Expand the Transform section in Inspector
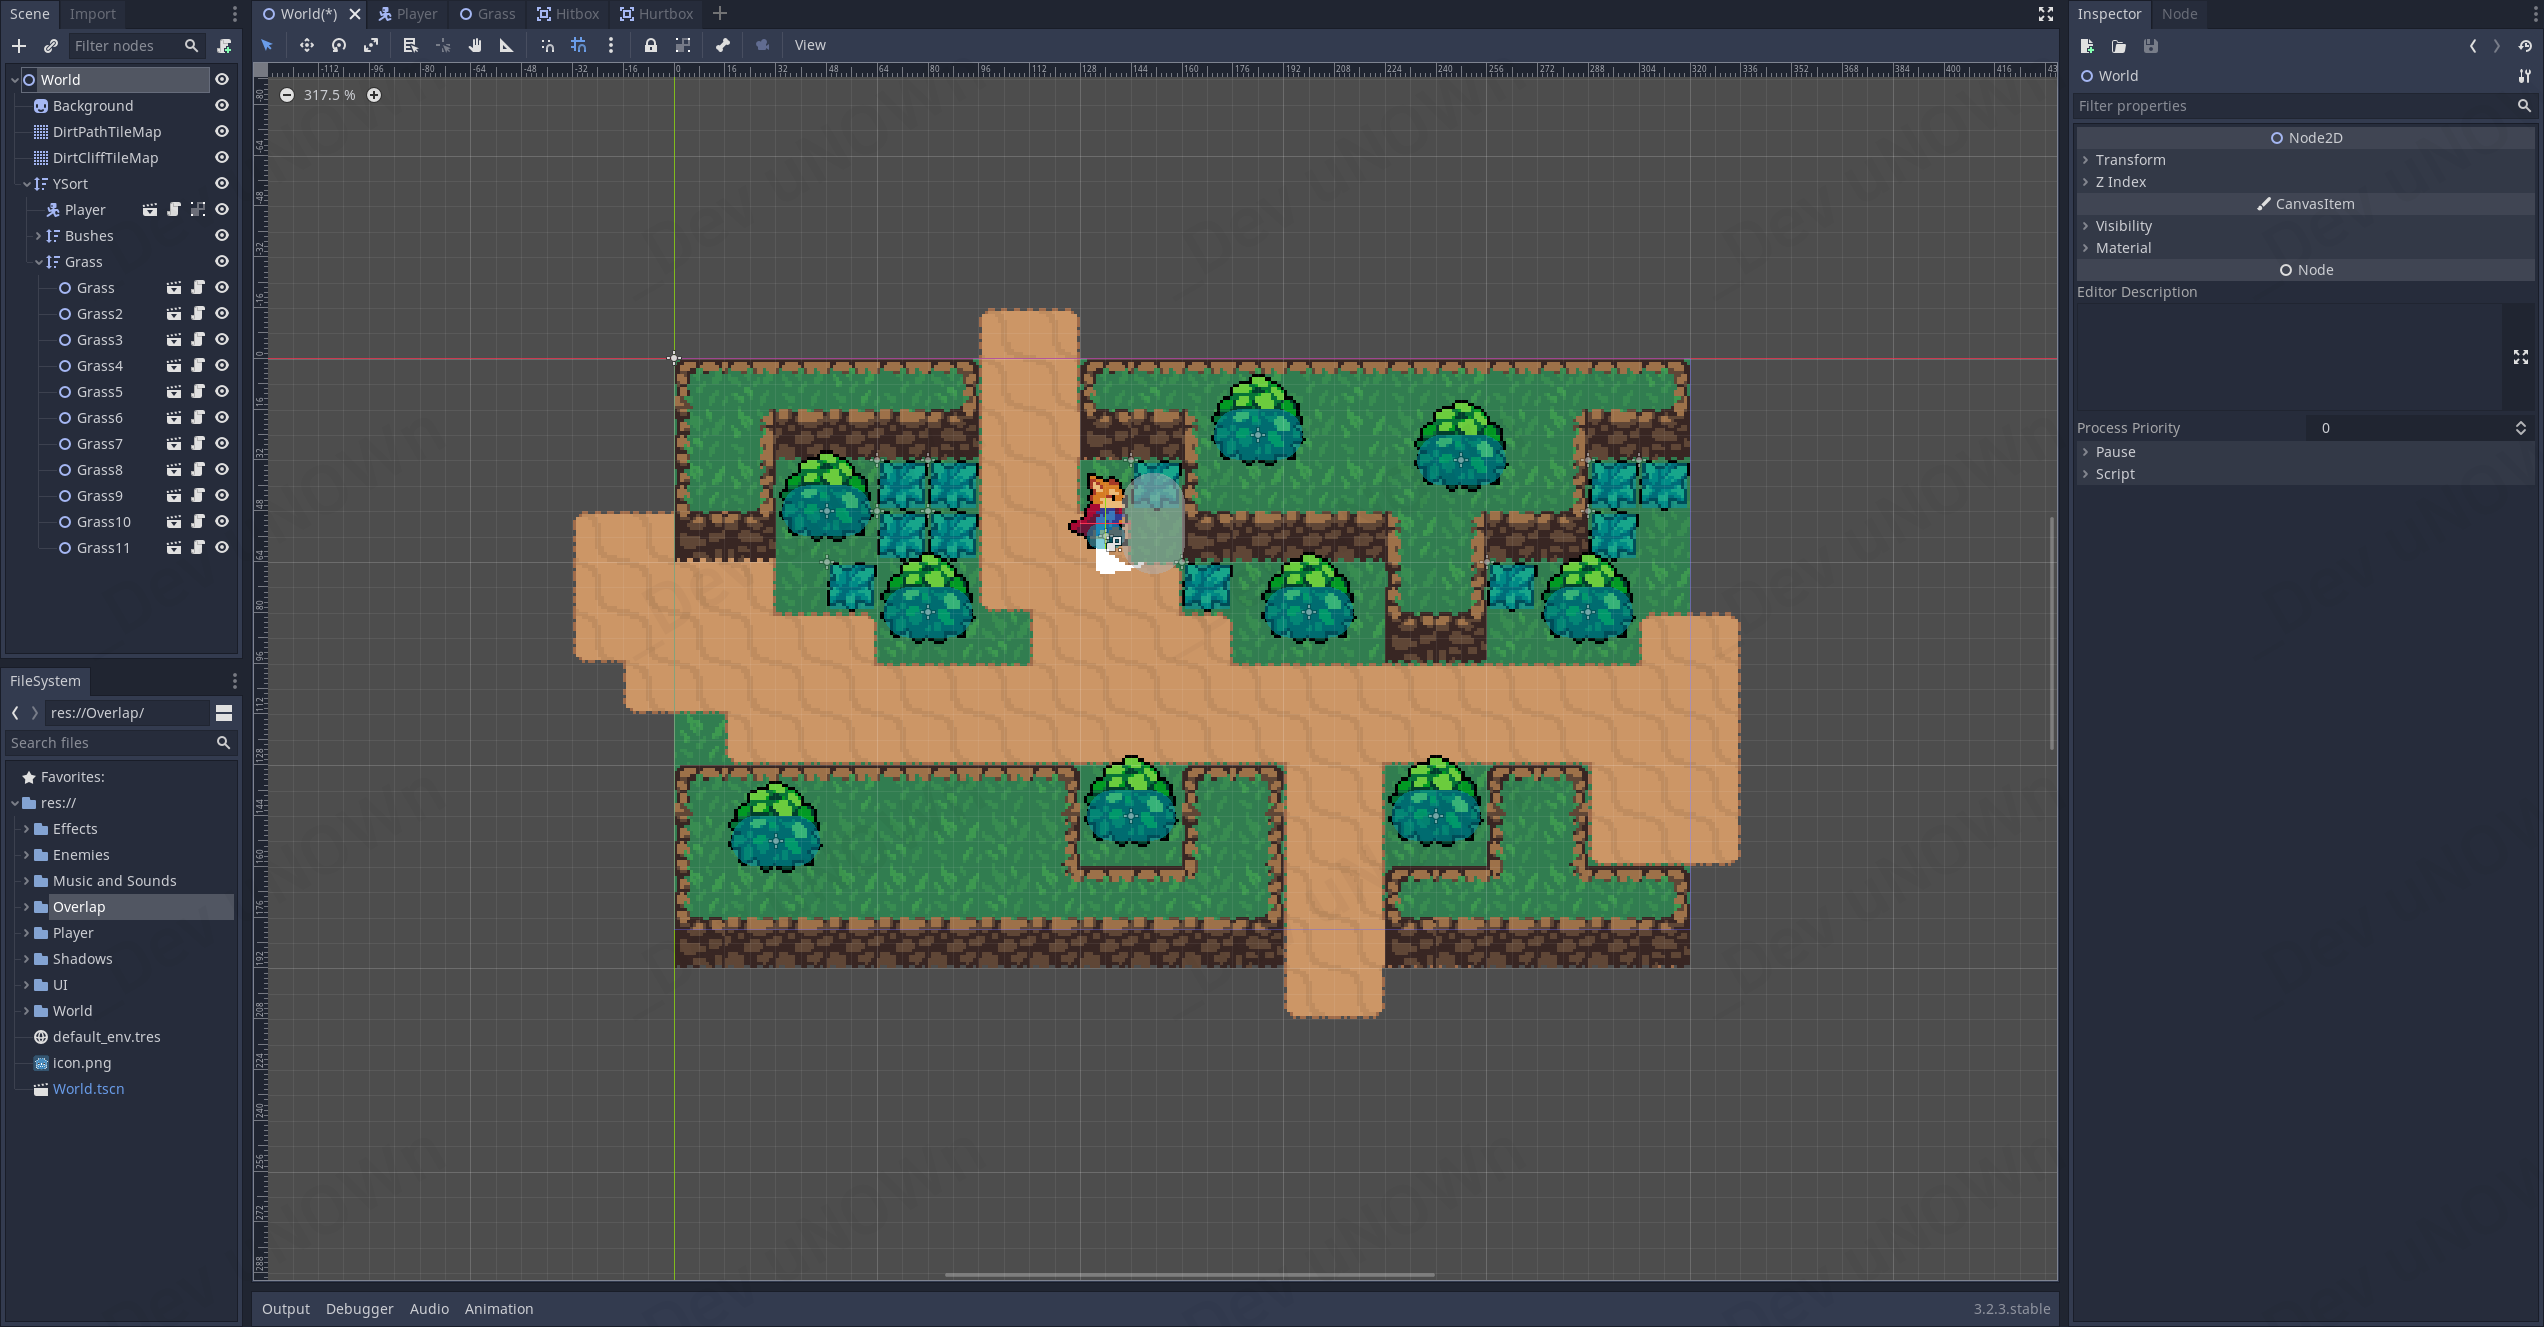The image size is (2544, 1327). point(2130,160)
